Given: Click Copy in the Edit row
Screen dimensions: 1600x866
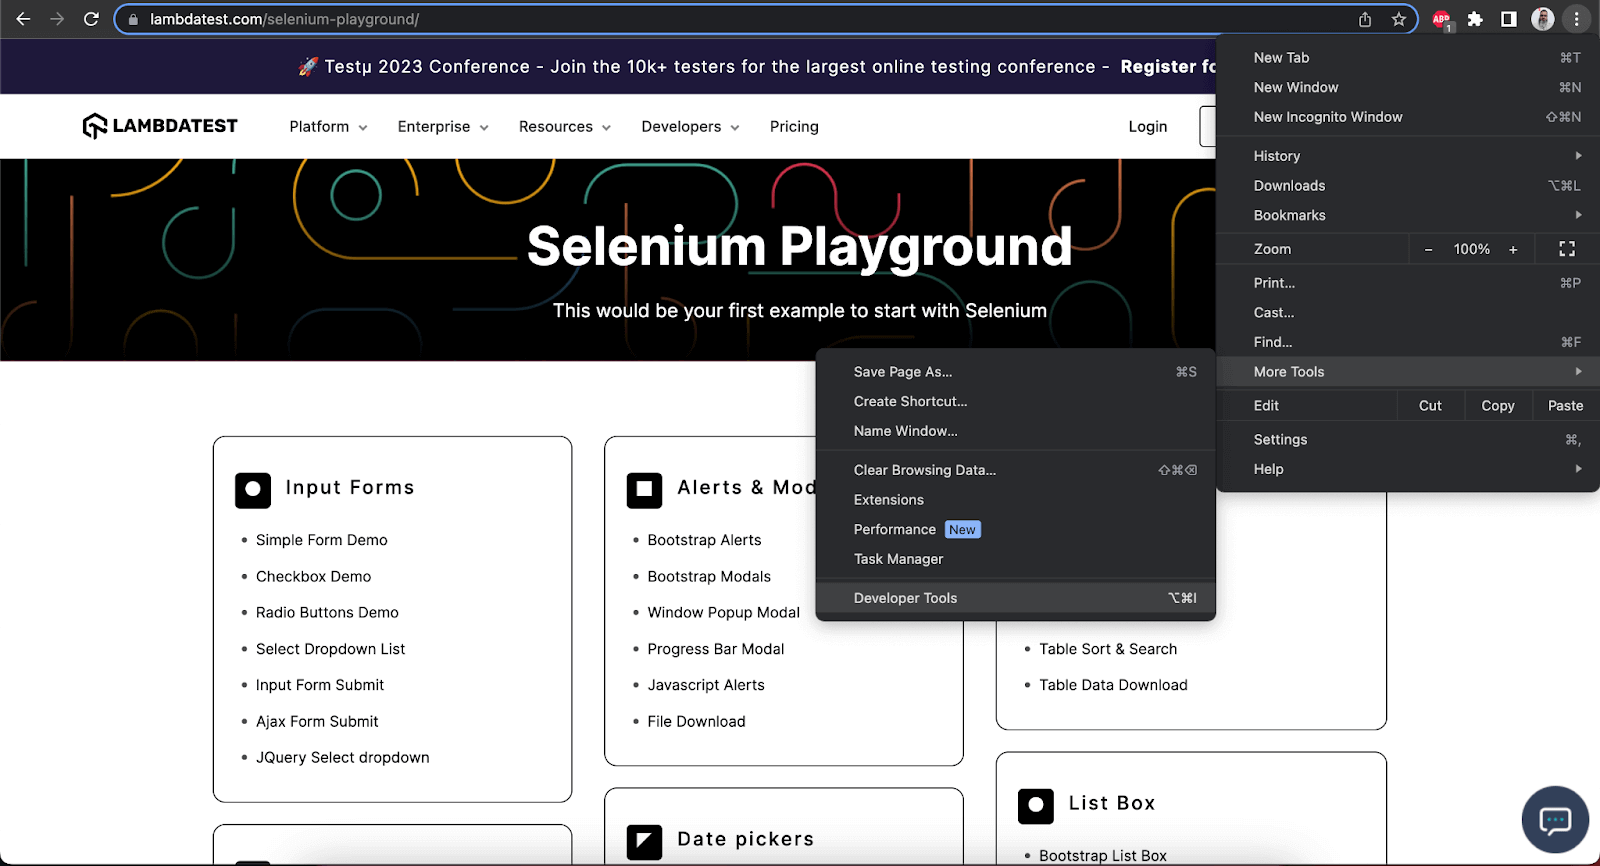Looking at the screenshot, I should coord(1498,406).
